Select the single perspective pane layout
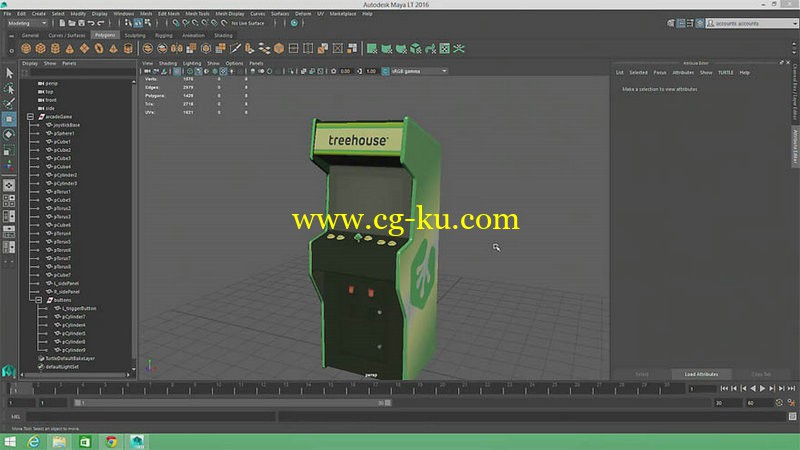Image resolution: width=800 pixels, height=450 pixels. [x=9, y=185]
